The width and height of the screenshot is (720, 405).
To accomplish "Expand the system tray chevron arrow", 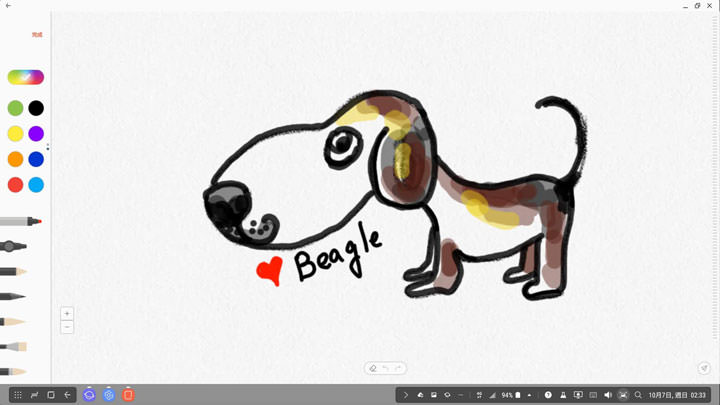I will pos(405,395).
